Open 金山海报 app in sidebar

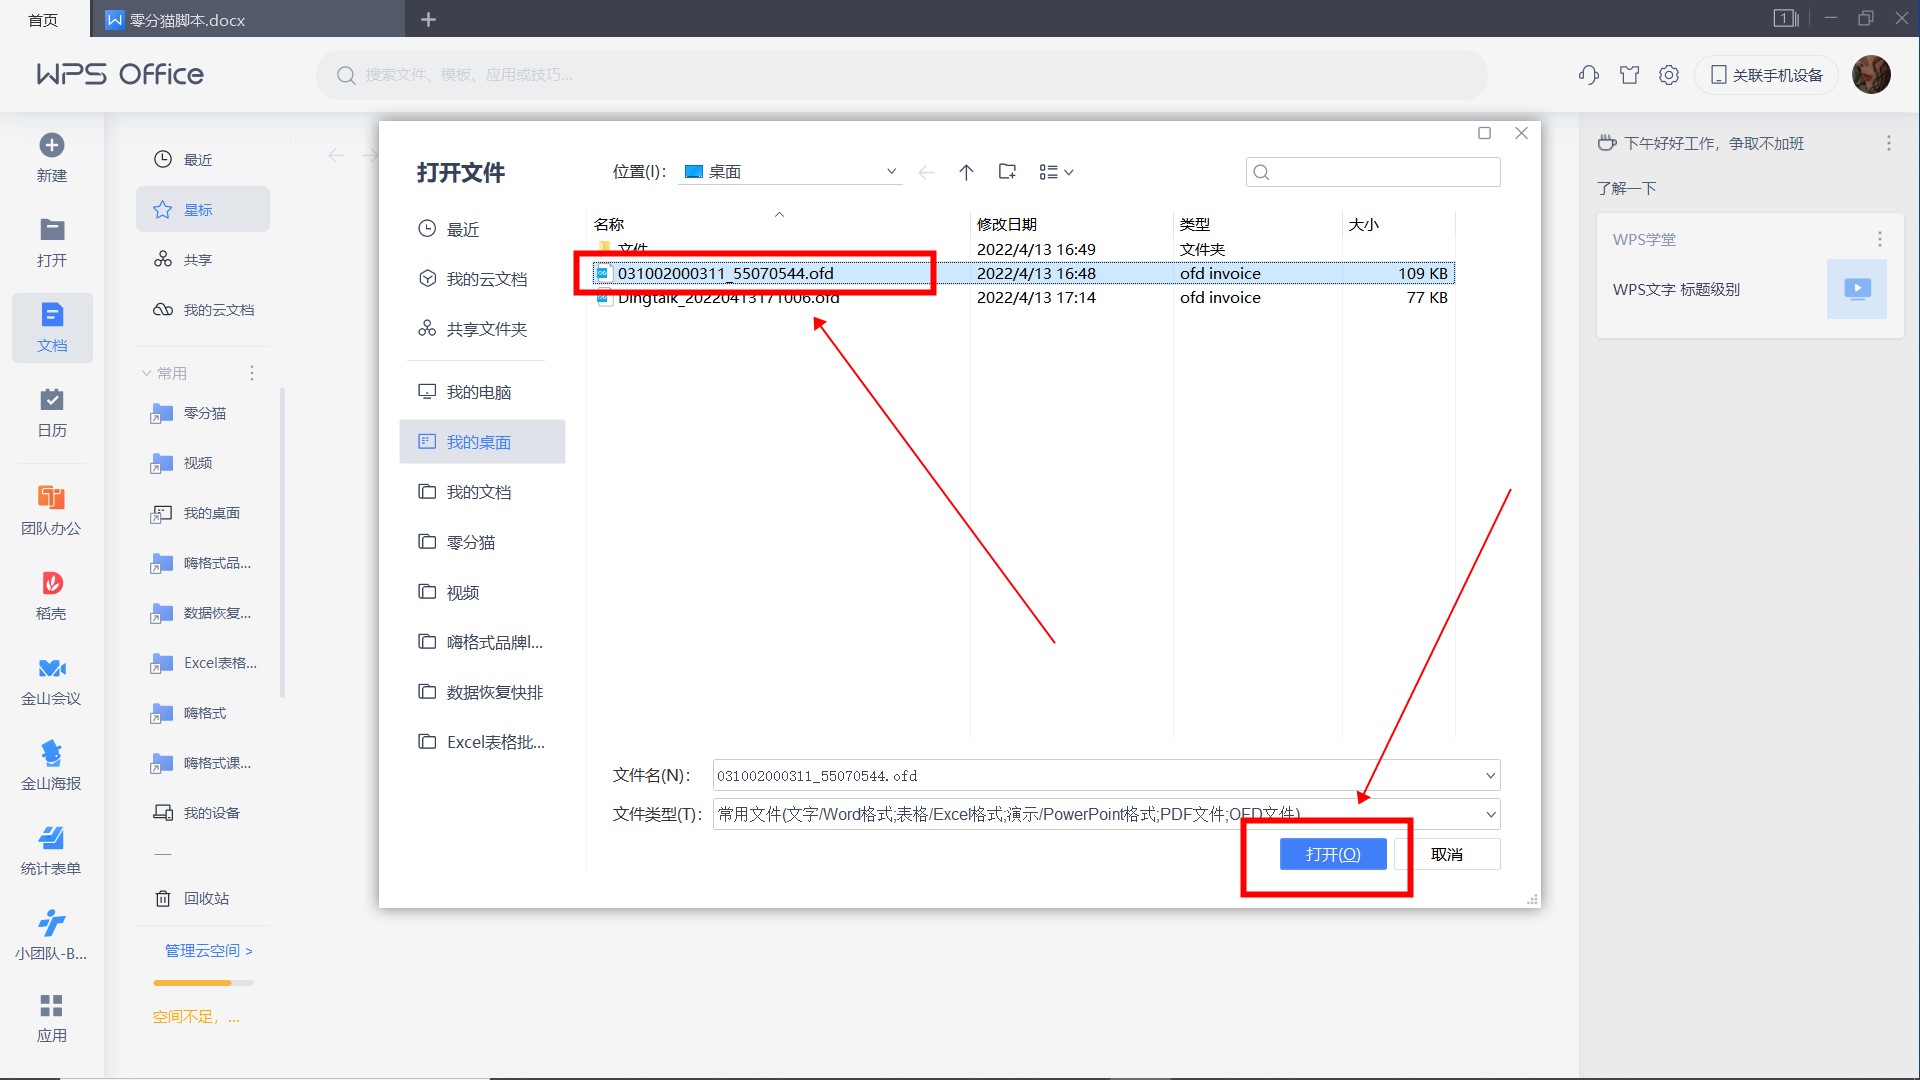[x=52, y=754]
